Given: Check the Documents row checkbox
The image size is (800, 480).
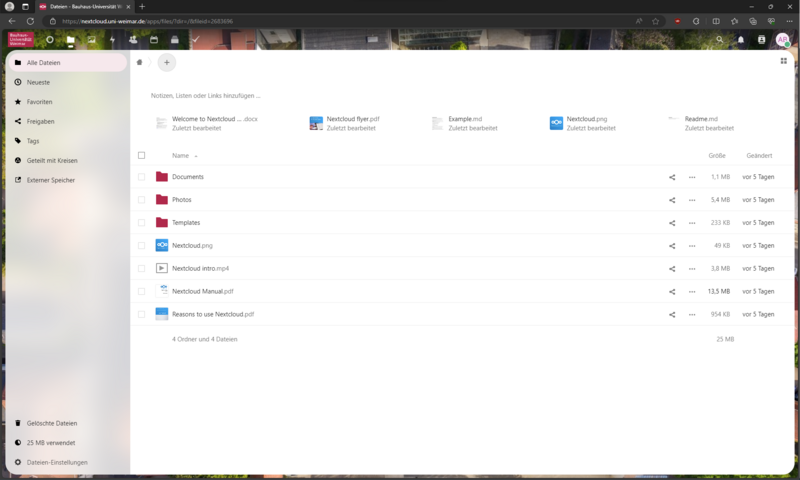Looking at the screenshot, I should pyautogui.click(x=141, y=177).
